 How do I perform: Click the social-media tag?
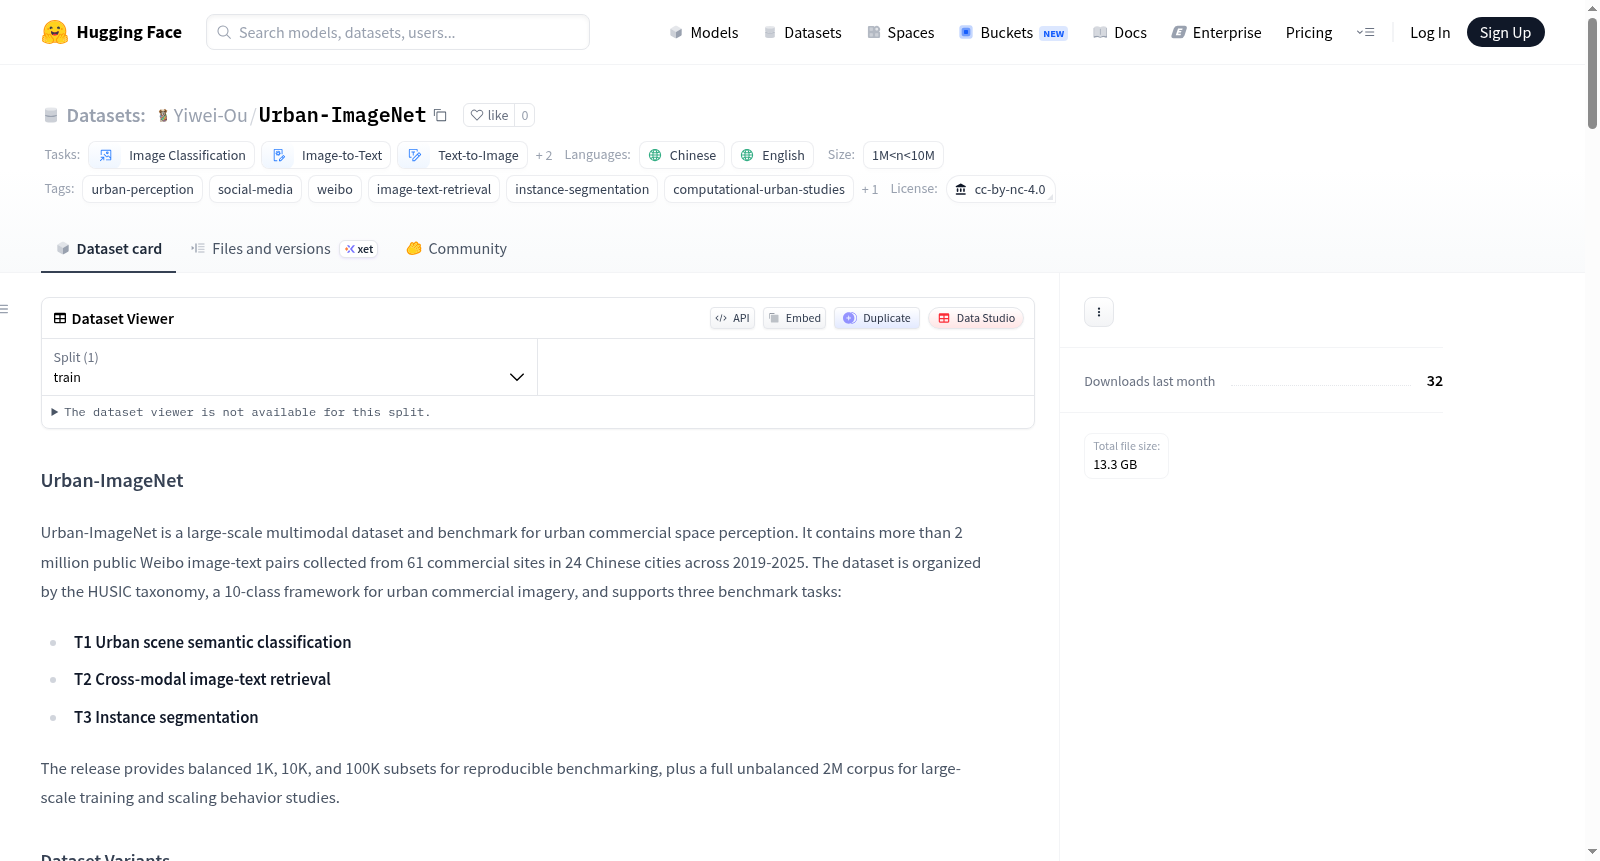point(255,189)
